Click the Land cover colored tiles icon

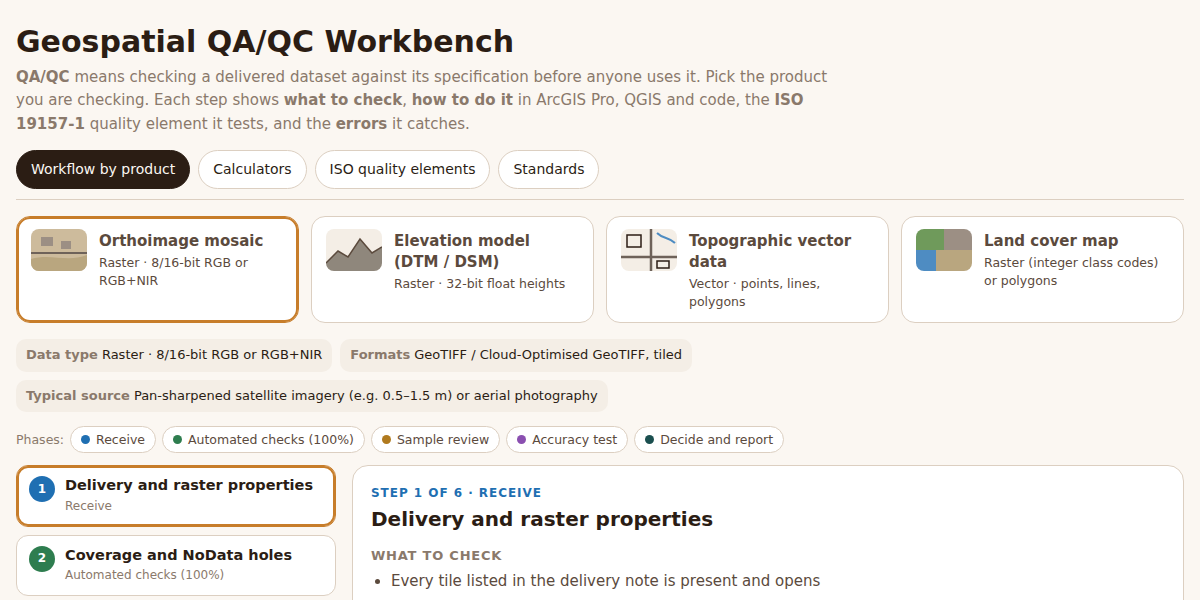tap(944, 250)
